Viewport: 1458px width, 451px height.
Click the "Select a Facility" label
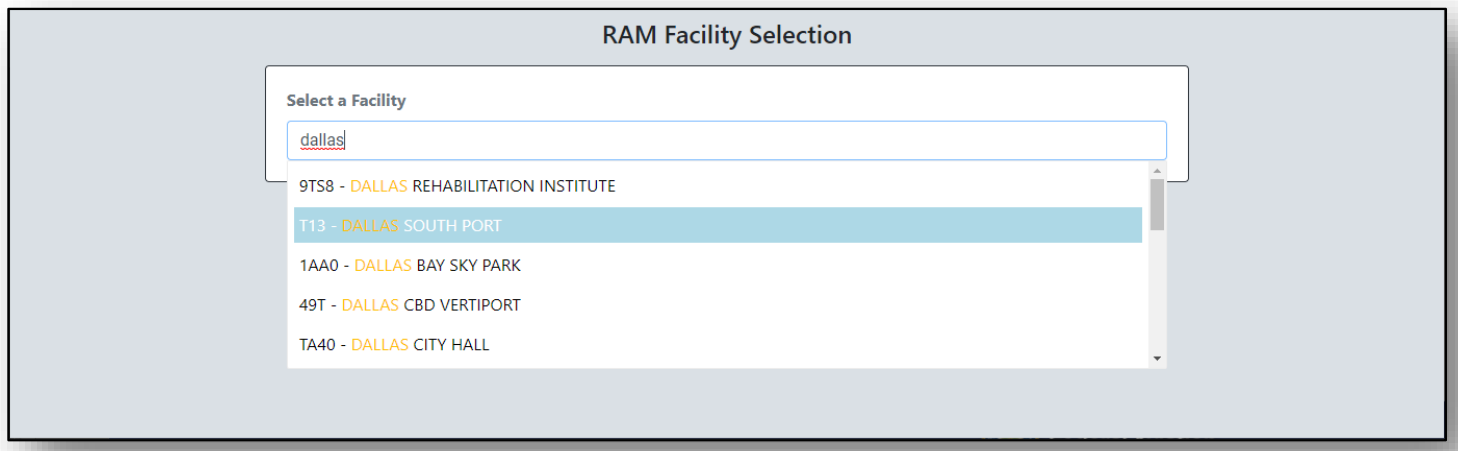[x=346, y=100]
